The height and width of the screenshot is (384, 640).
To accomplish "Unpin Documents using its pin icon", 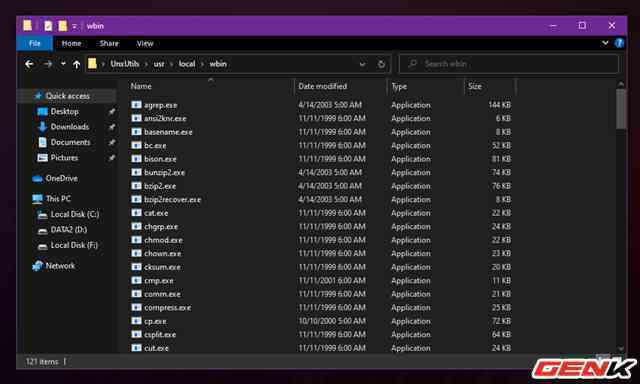I will [x=111, y=142].
